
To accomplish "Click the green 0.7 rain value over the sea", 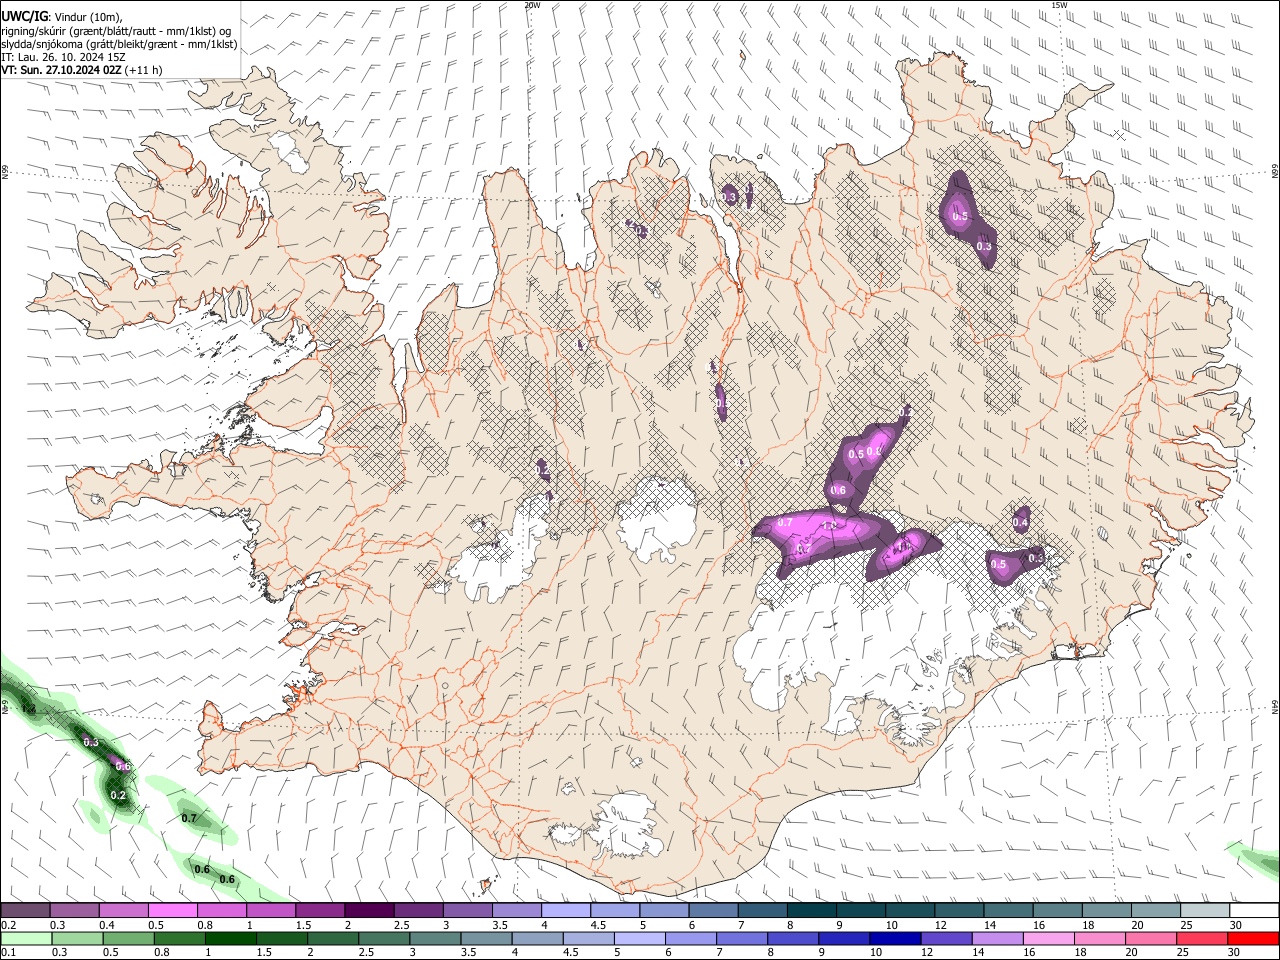I will coord(189,818).
